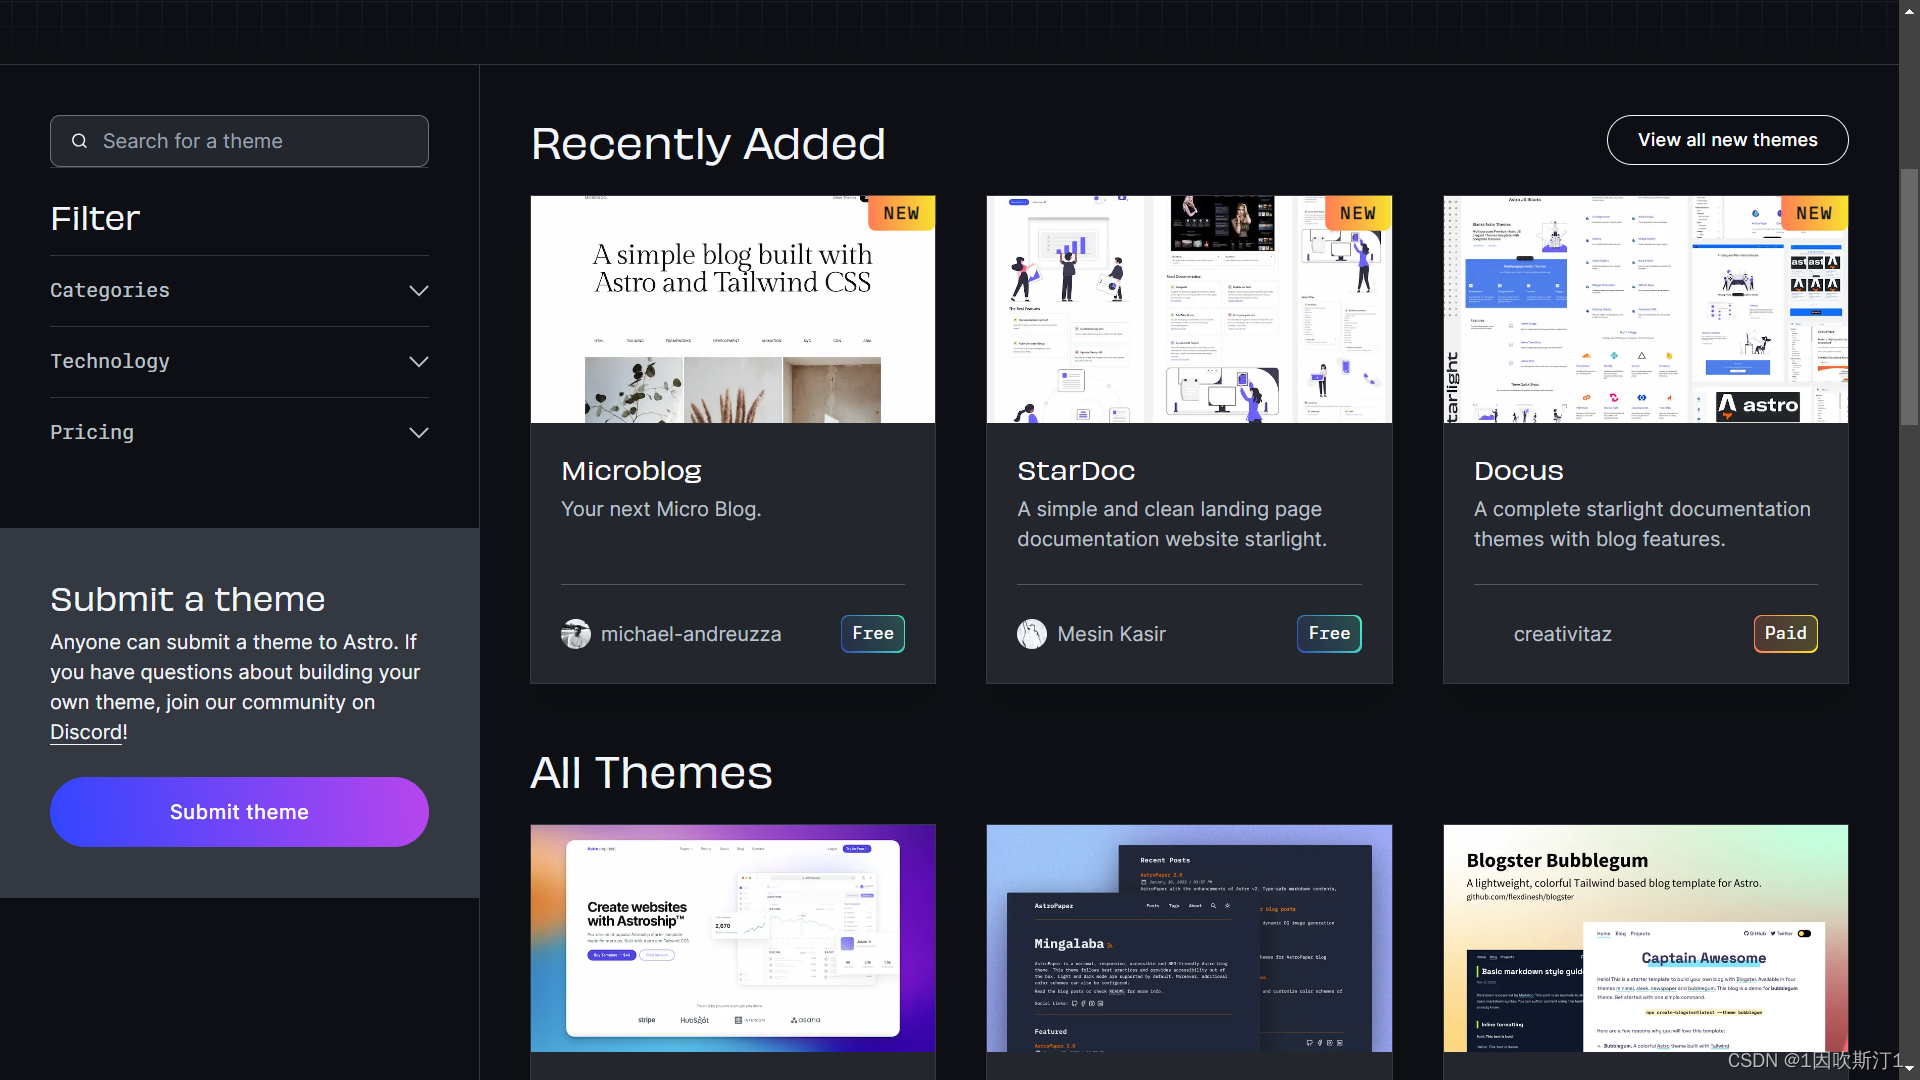This screenshot has height=1080, width=1920.
Task: Click the page vertical scrollbar thumb
Action: [x=1909, y=297]
